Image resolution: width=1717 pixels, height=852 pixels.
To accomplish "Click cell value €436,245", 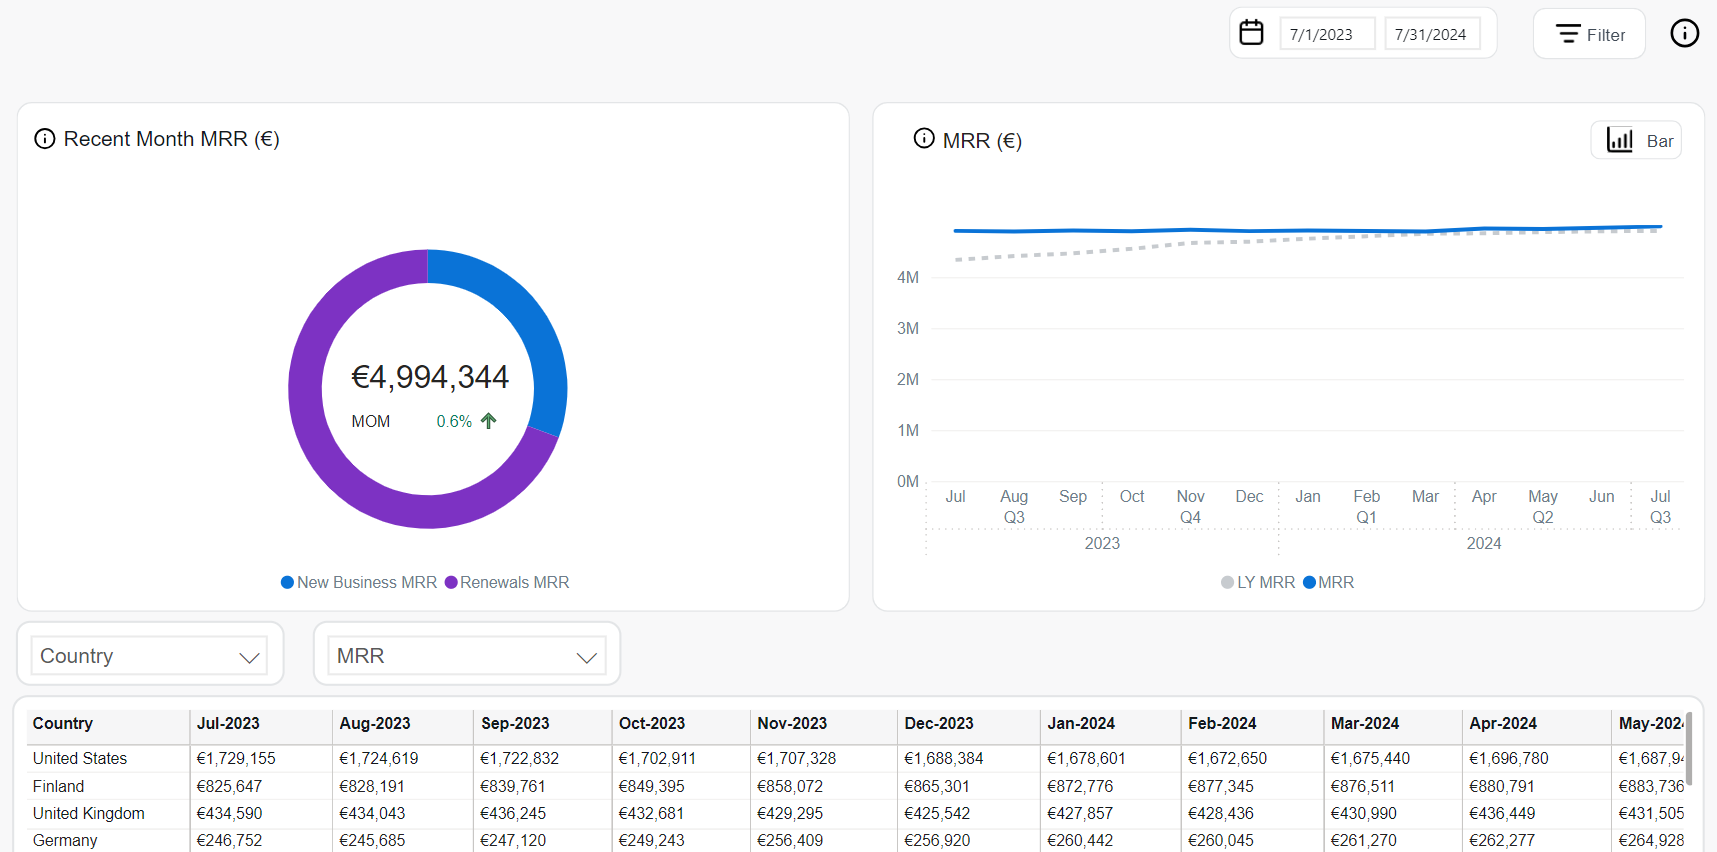I will 513,813.
